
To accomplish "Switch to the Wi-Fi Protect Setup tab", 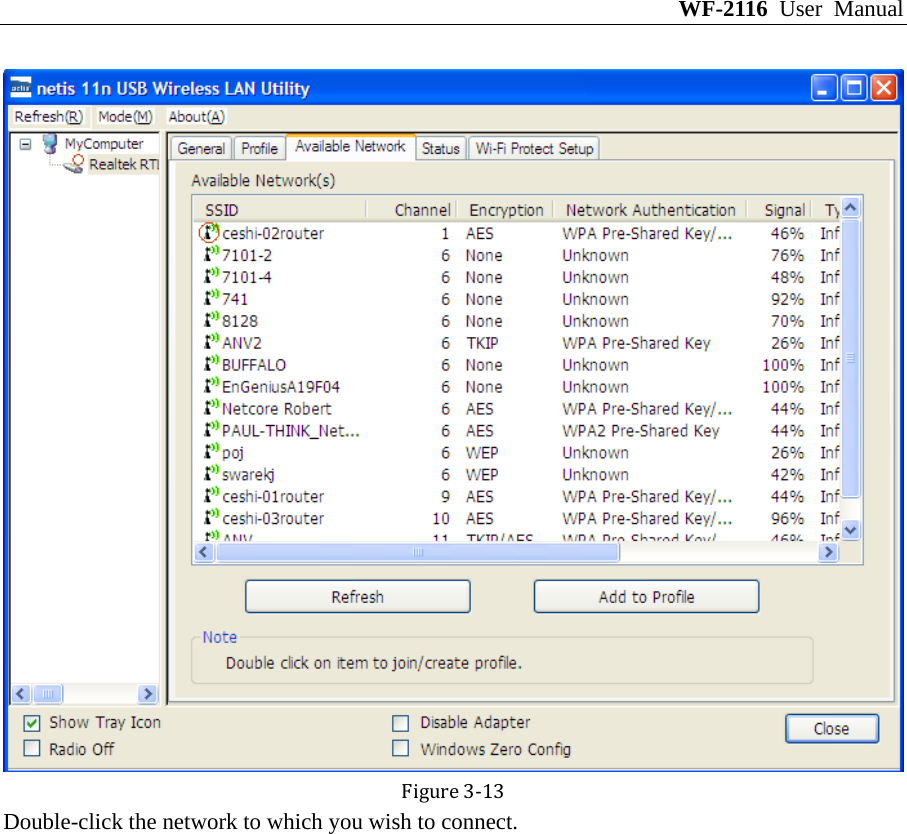I will [x=533, y=148].
